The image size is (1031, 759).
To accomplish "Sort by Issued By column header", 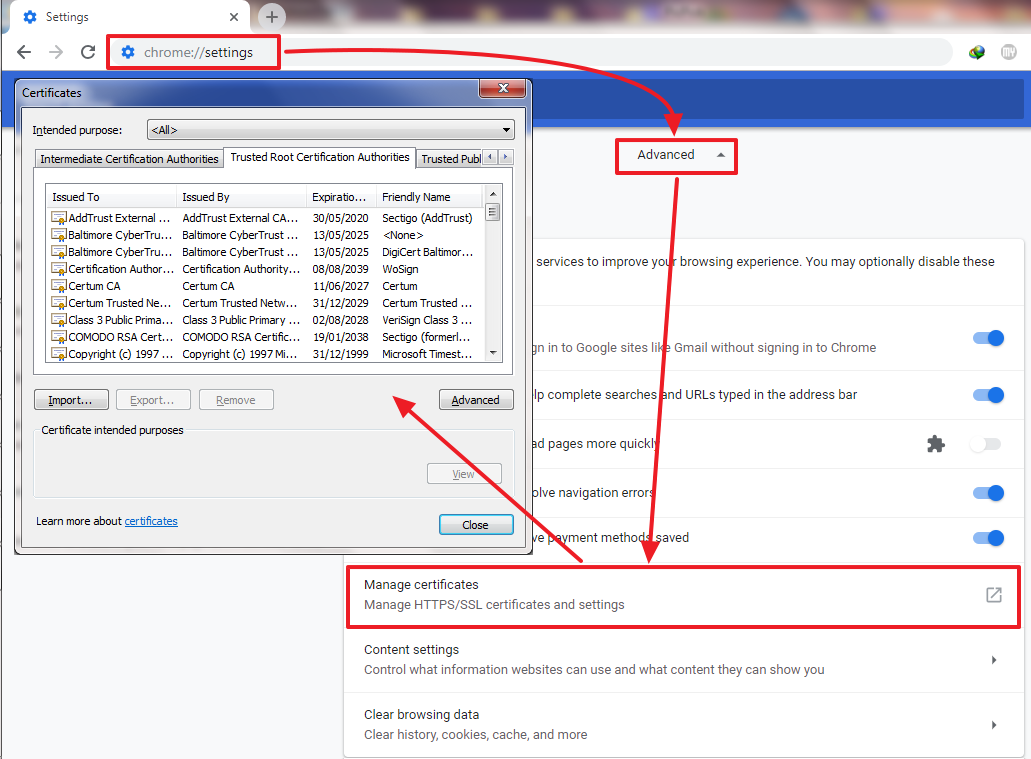I will pyautogui.click(x=241, y=197).
